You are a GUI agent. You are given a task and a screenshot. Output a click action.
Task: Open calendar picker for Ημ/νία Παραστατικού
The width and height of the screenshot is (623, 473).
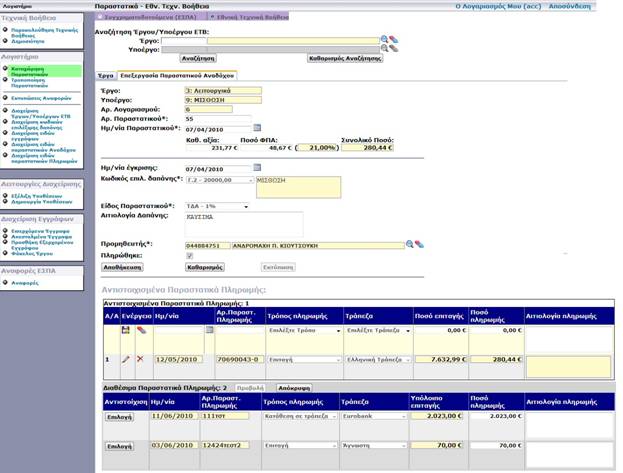[257, 129]
